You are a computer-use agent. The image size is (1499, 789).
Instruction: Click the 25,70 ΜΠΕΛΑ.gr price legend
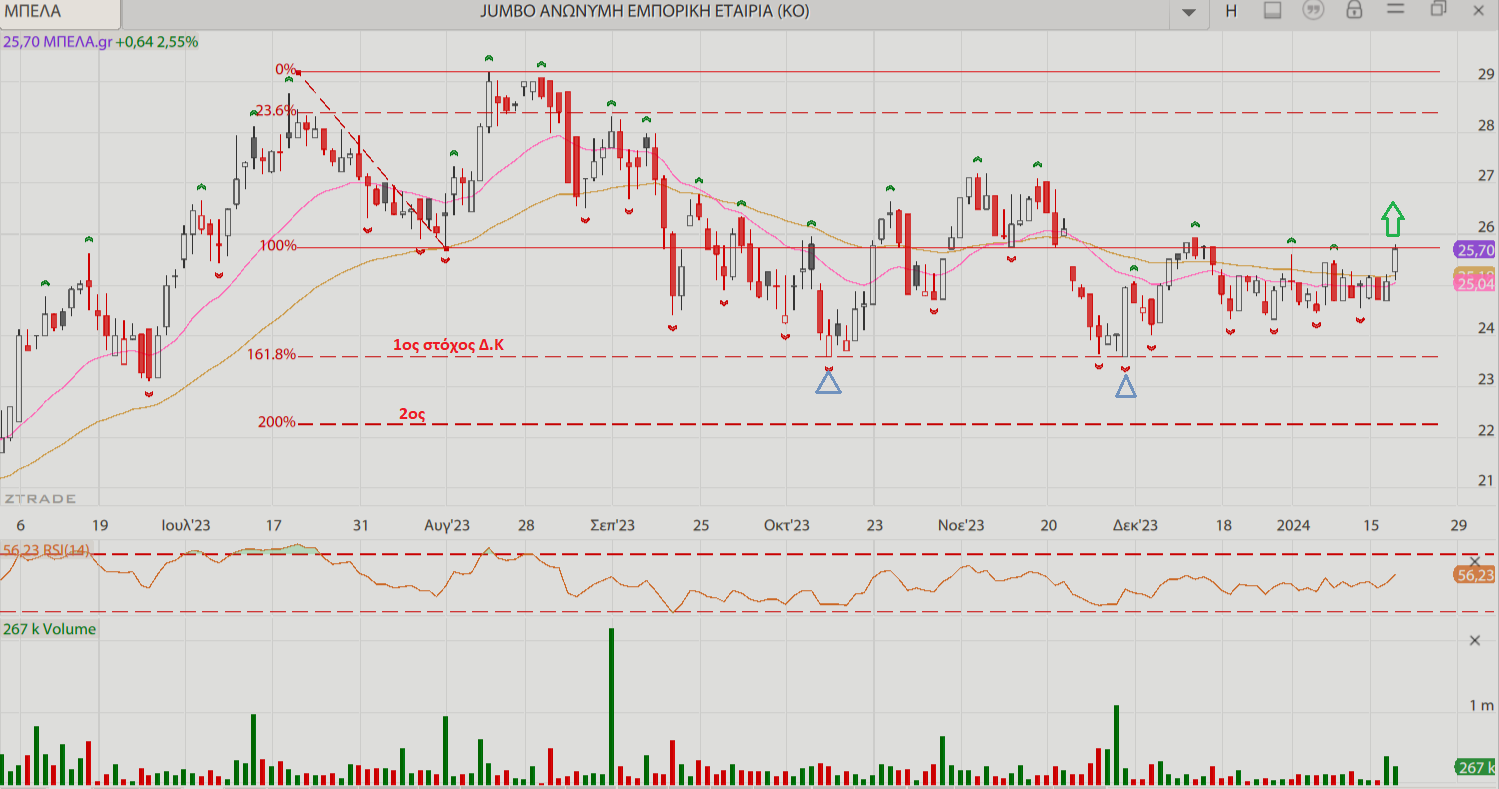[100, 42]
